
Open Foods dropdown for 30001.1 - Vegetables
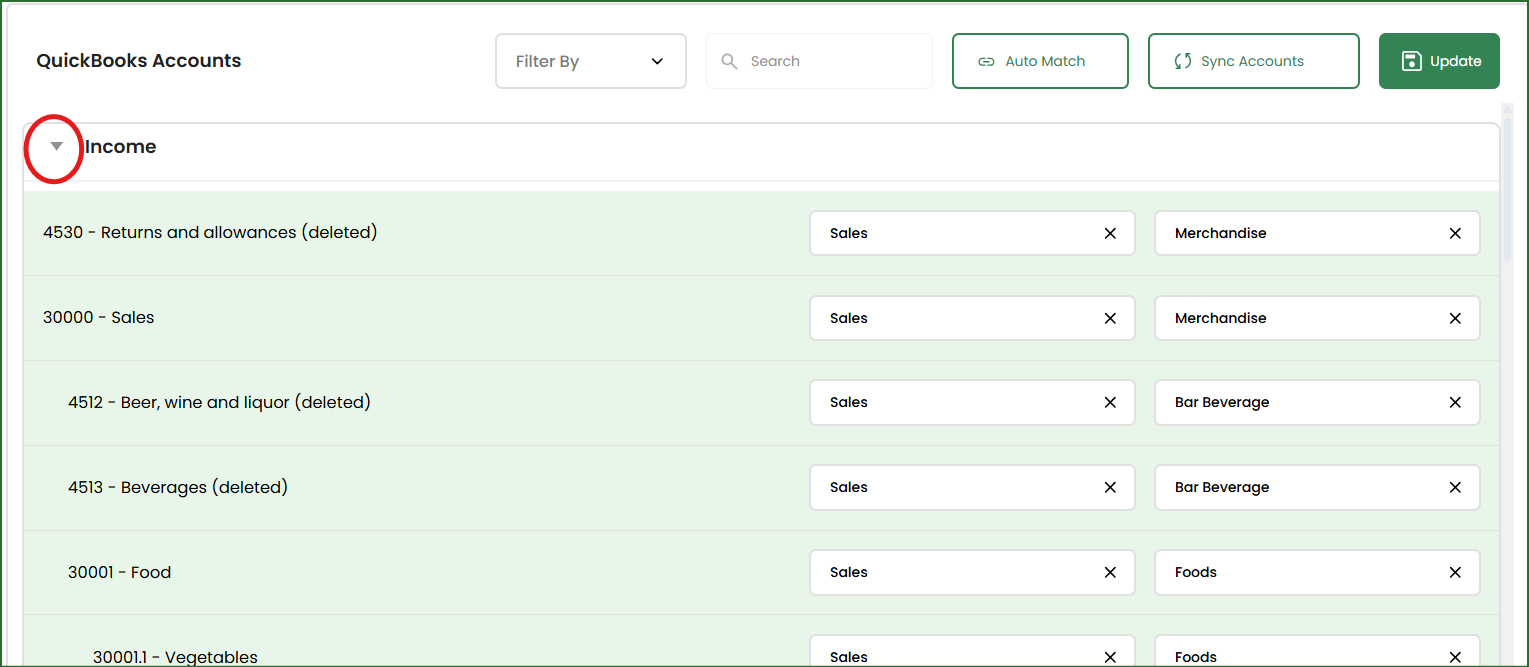pyautogui.click(x=1317, y=650)
